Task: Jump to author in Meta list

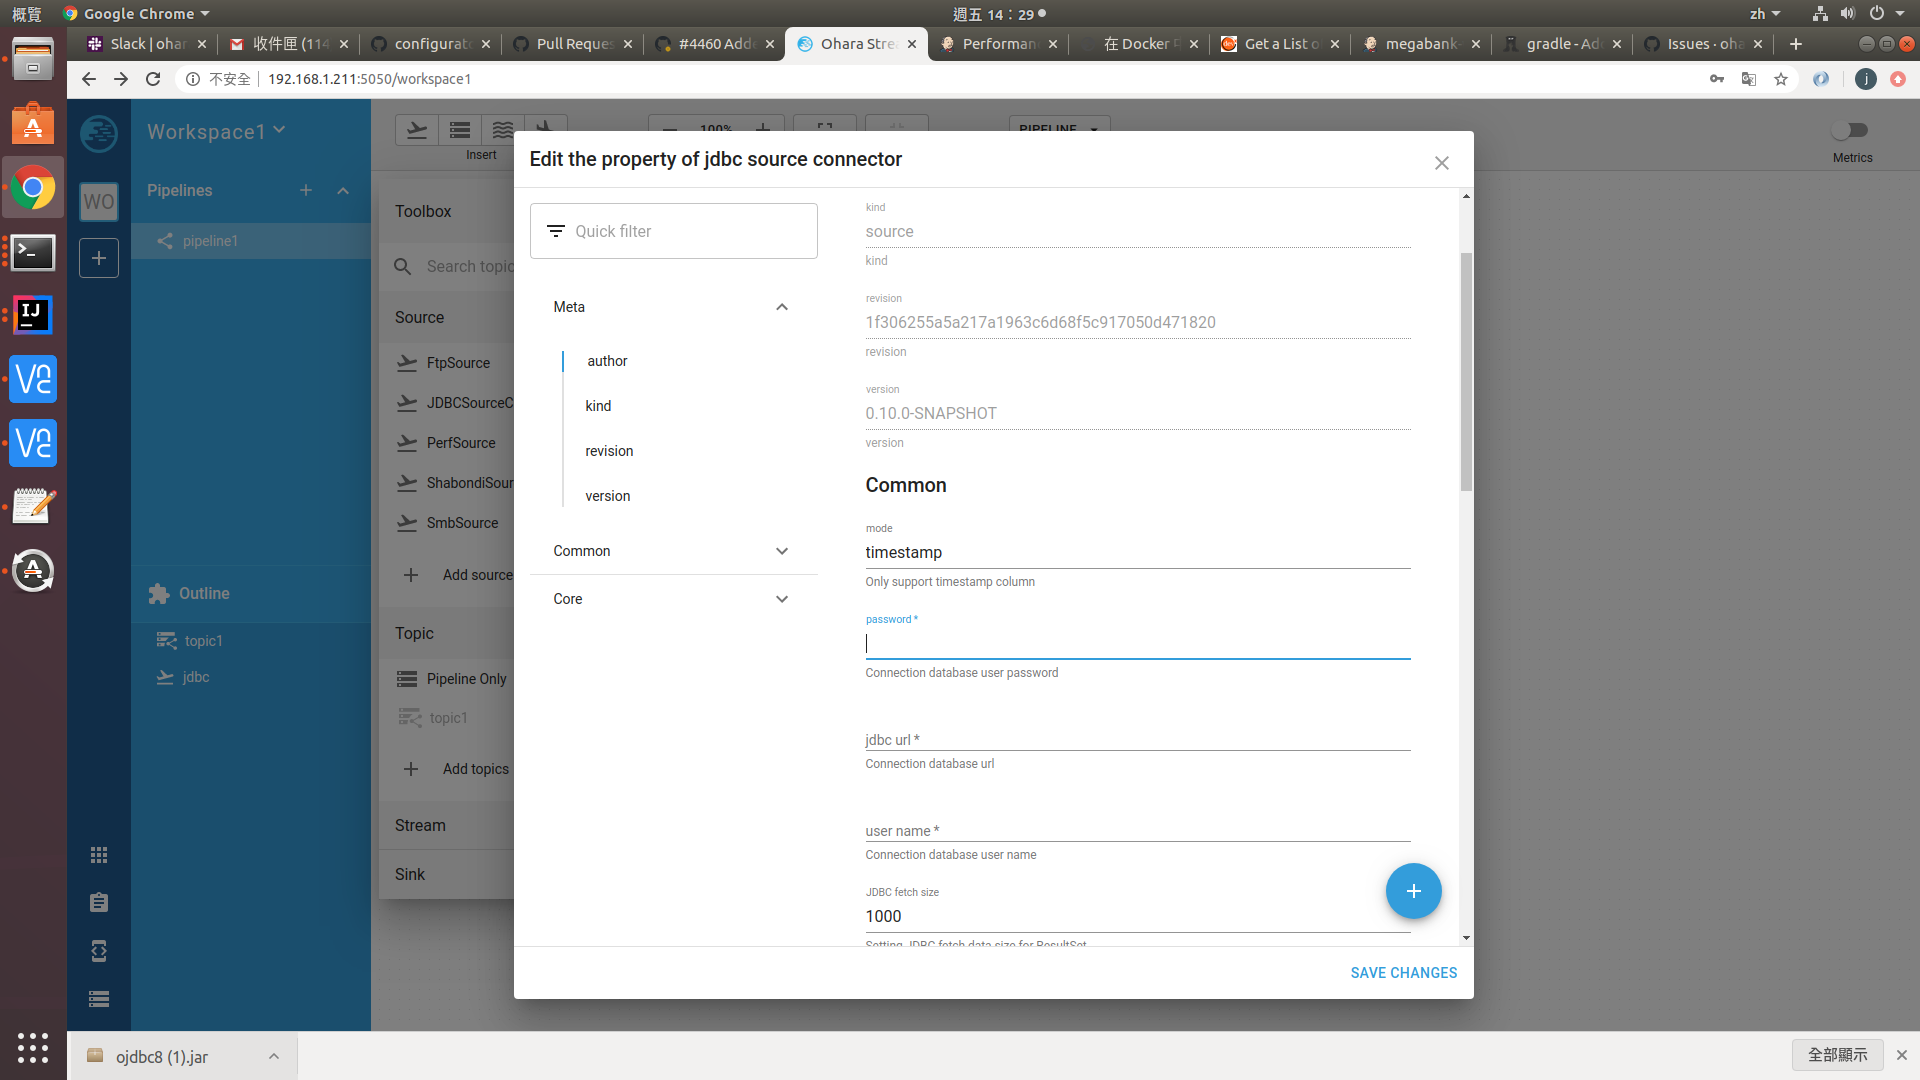Action: tap(607, 361)
